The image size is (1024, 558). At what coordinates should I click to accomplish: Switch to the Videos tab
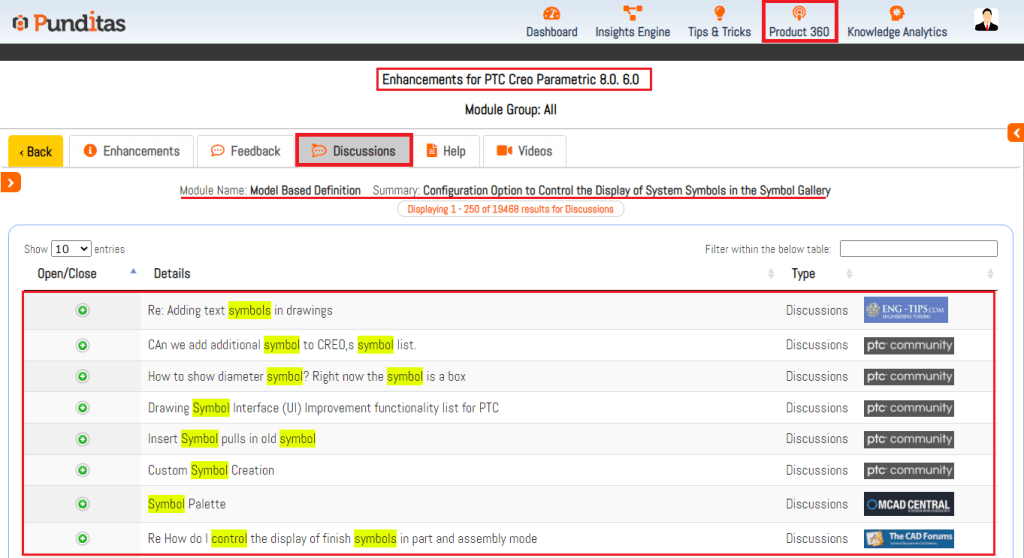524,151
